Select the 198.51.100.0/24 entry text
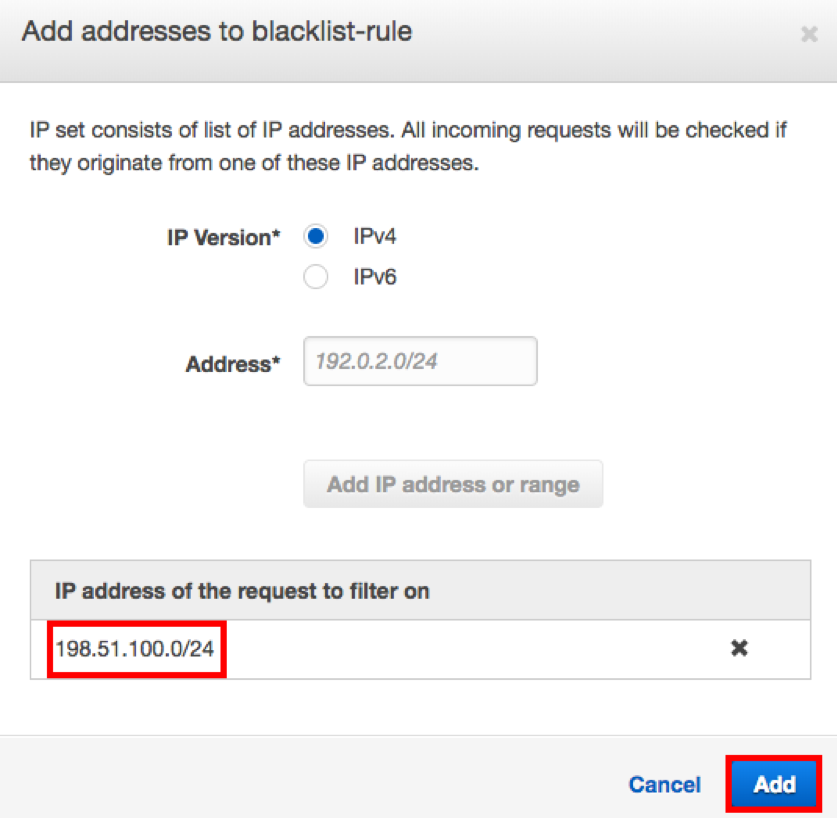This screenshot has height=818, width=837. pyautogui.click(x=135, y=649)
